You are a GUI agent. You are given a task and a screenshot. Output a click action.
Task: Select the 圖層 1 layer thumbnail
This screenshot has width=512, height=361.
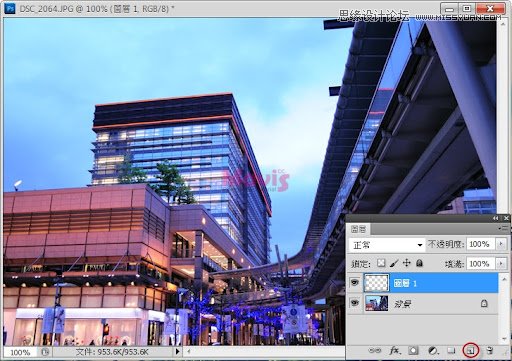tap(376, 283)
